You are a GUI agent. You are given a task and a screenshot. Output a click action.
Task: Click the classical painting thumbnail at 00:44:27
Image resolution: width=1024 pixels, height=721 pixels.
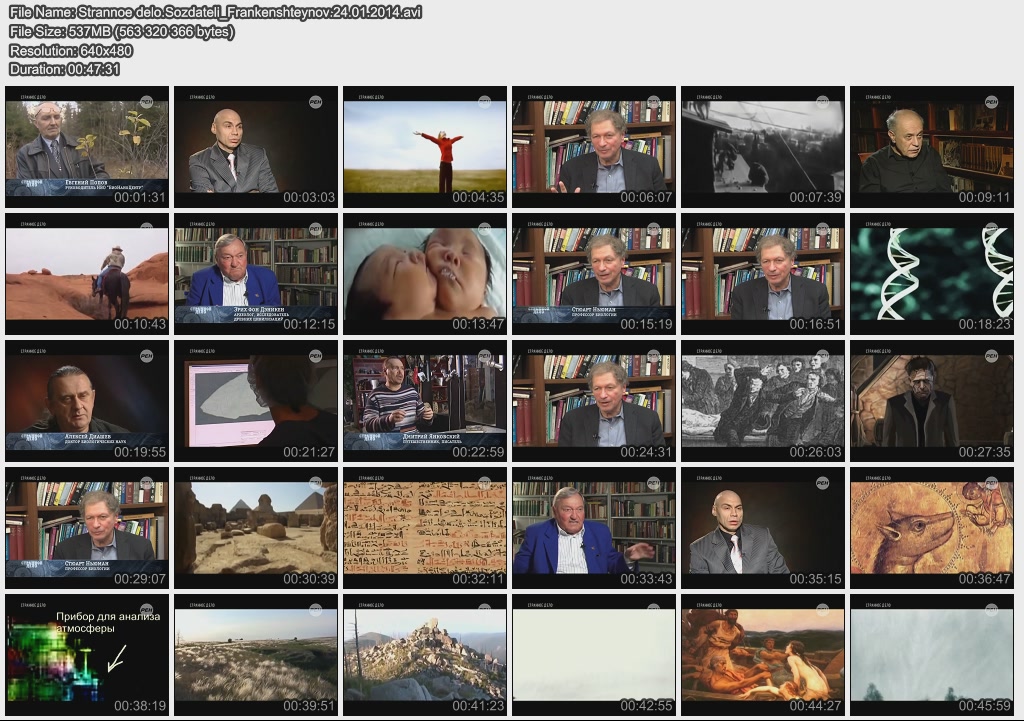click(x=762, y=655)
